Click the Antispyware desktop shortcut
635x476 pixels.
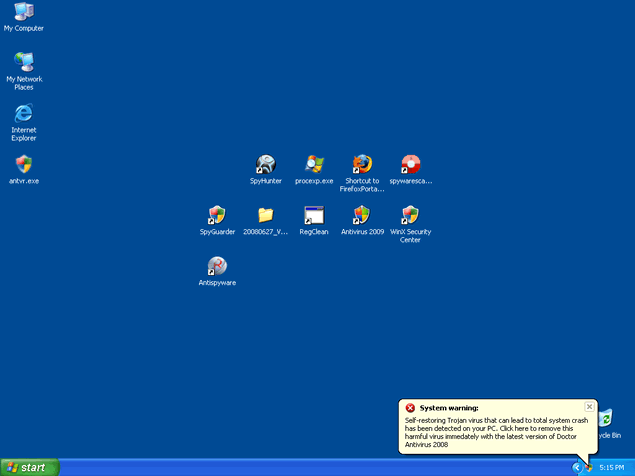216,266
